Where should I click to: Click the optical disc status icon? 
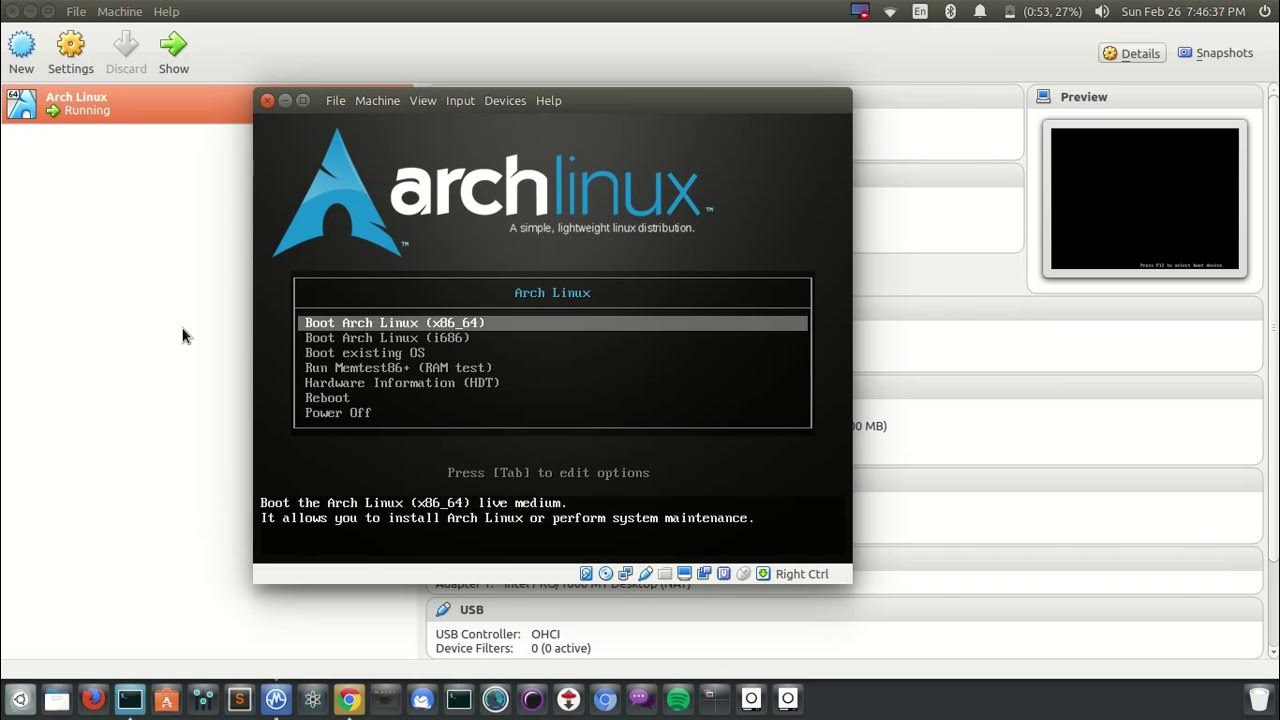pyautogui.click(x=606, y=574)
